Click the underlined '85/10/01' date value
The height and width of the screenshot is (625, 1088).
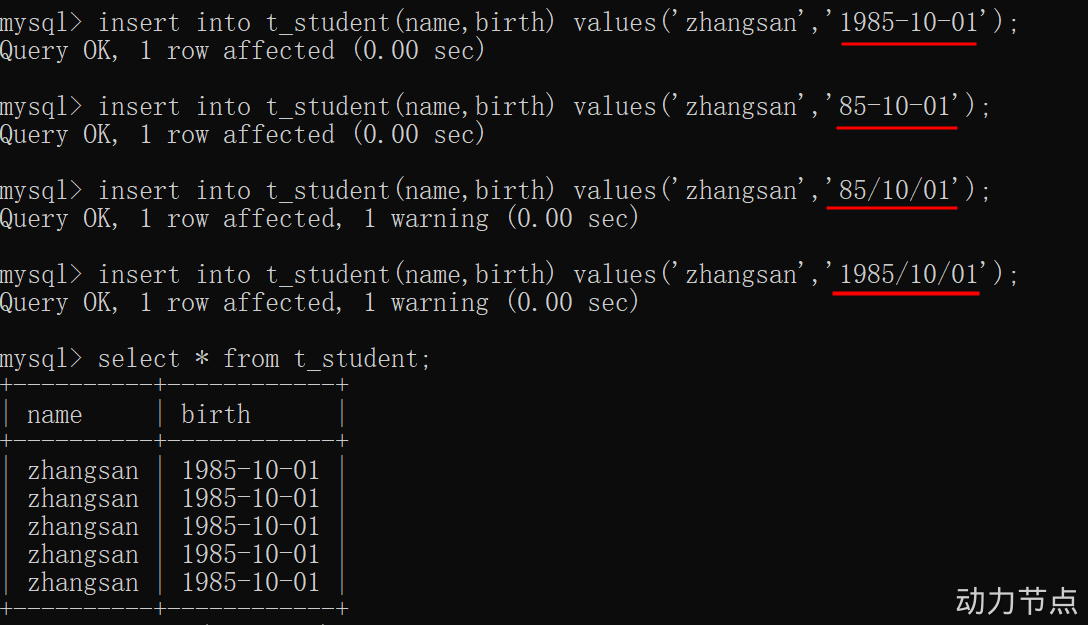point(894,191)
